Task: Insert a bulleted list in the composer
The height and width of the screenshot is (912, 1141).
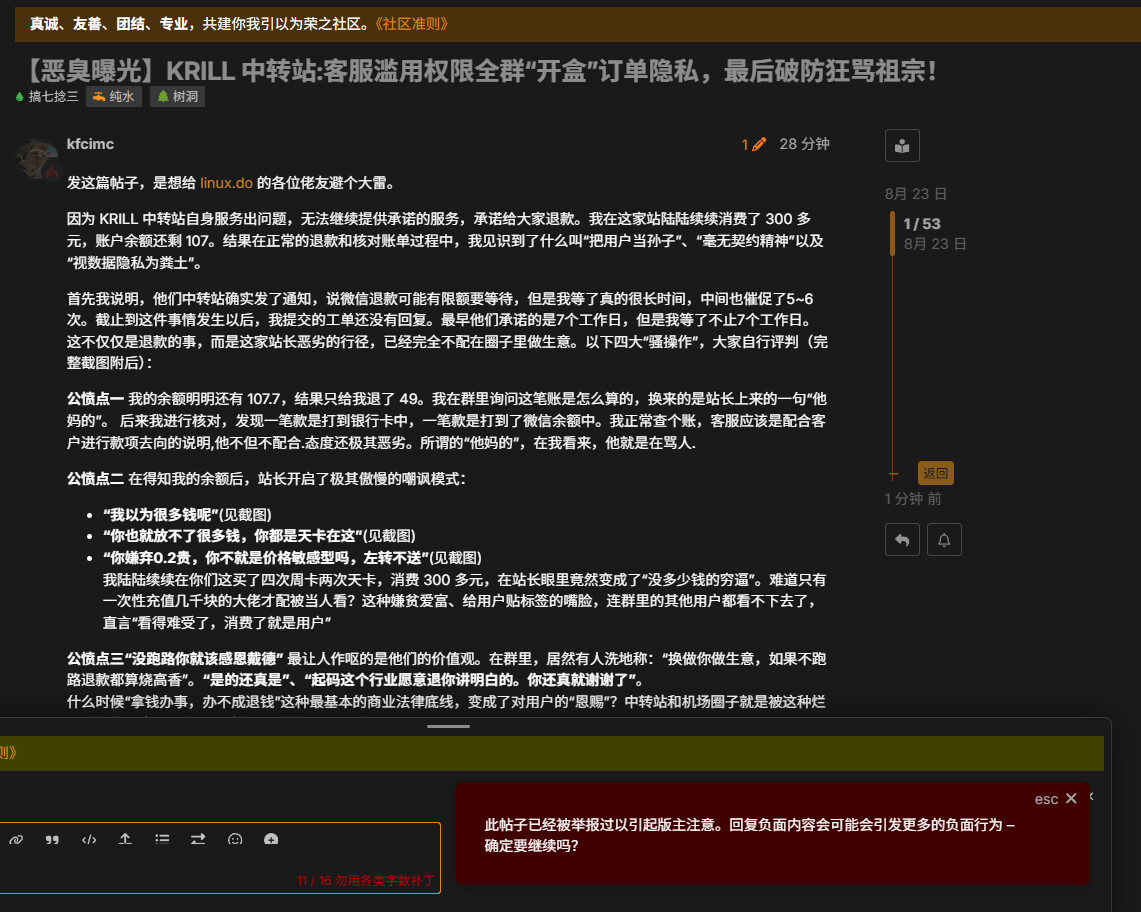Action: coord(162,839)
